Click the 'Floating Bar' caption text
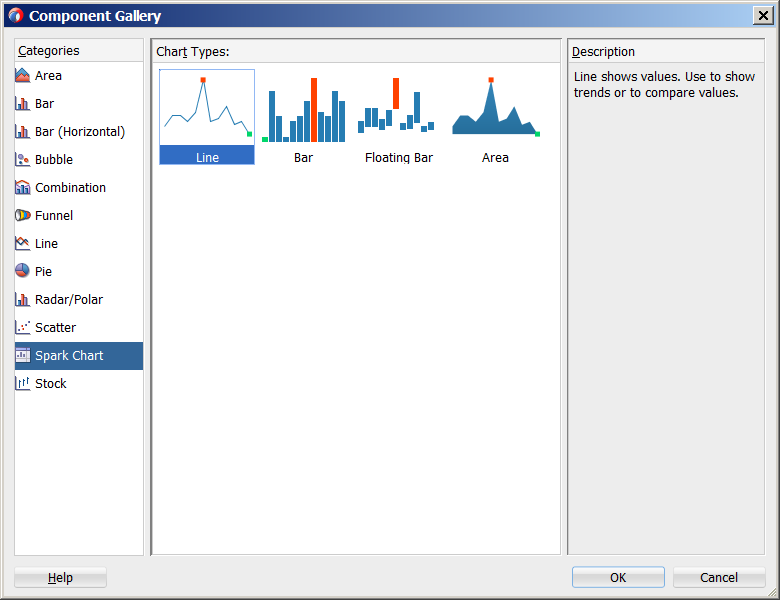The width and height of the screenshot is (780, 600). [399, 158]
